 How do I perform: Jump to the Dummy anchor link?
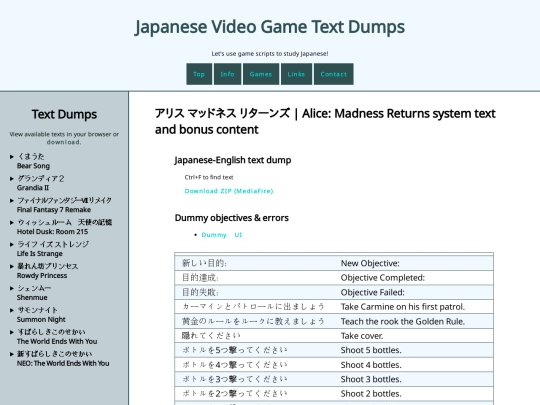tap(214, 235)
